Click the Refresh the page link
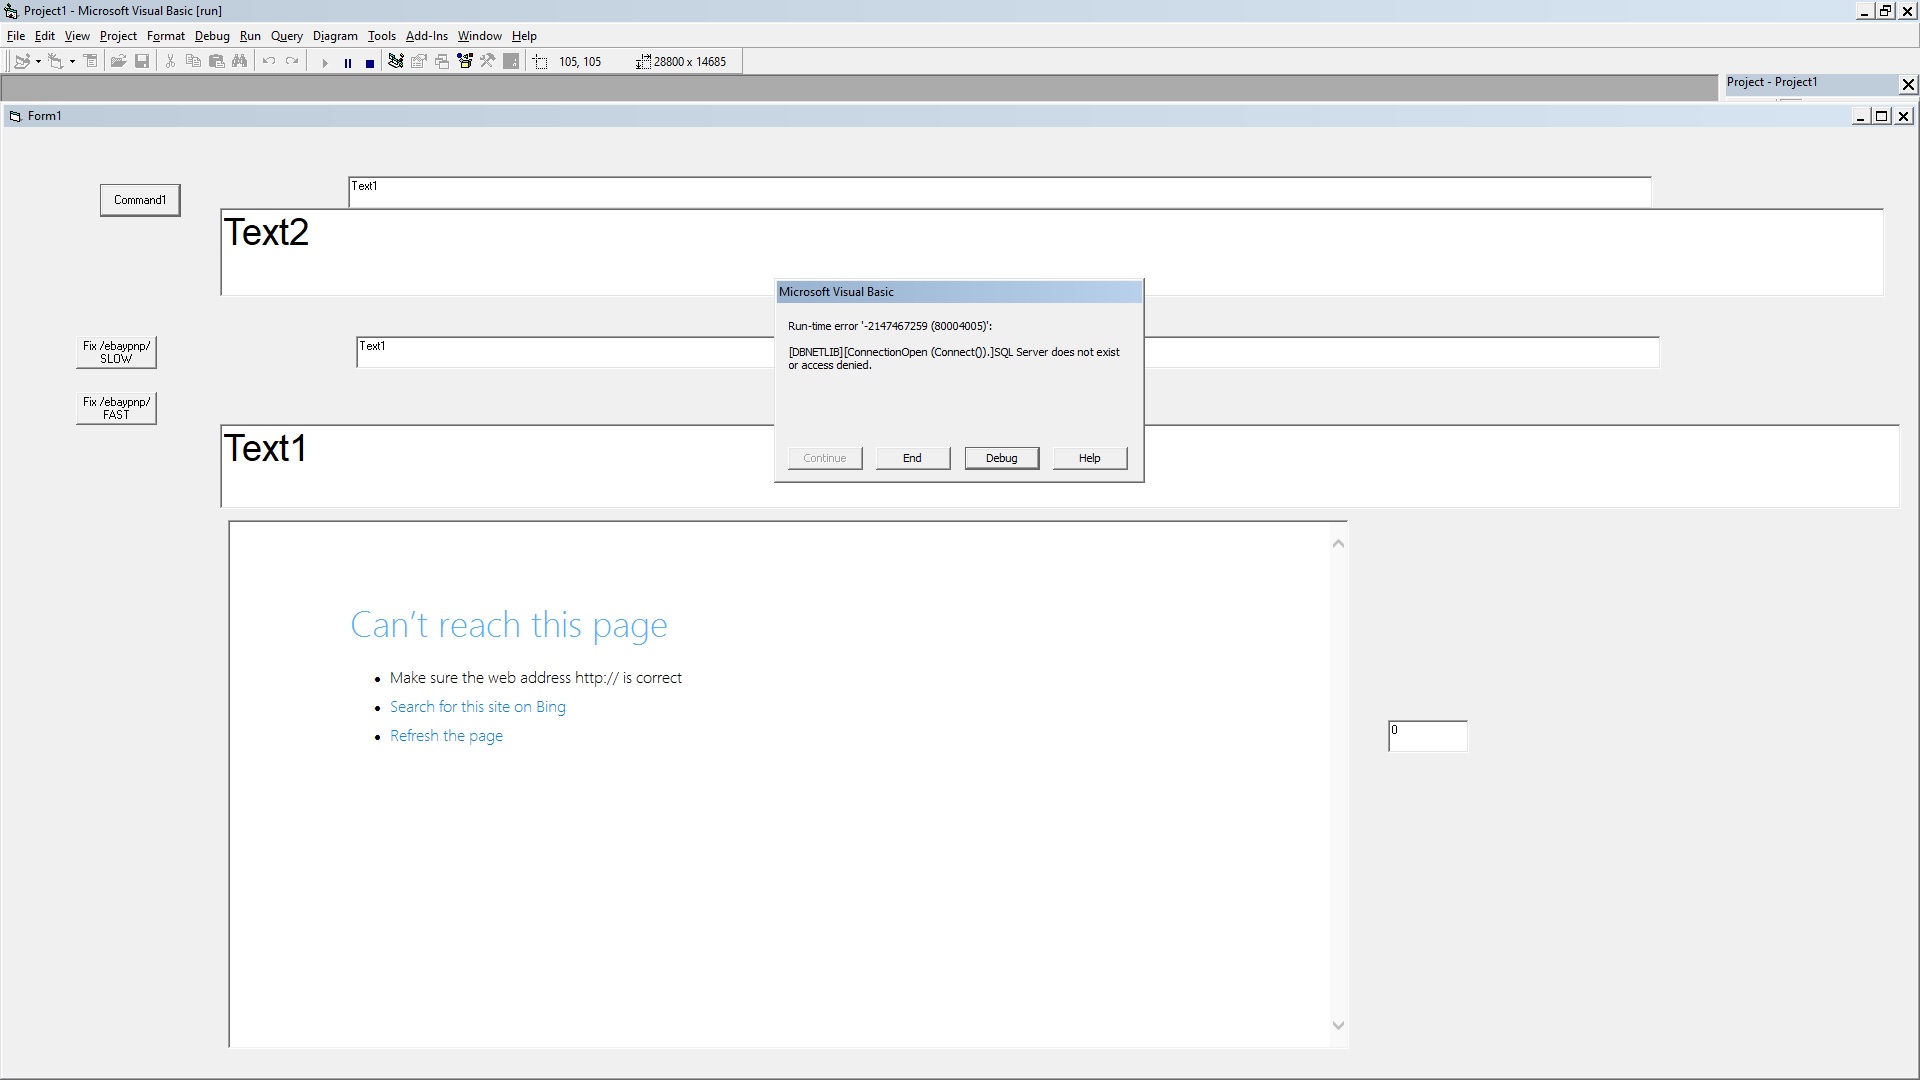 coord(446,736)
